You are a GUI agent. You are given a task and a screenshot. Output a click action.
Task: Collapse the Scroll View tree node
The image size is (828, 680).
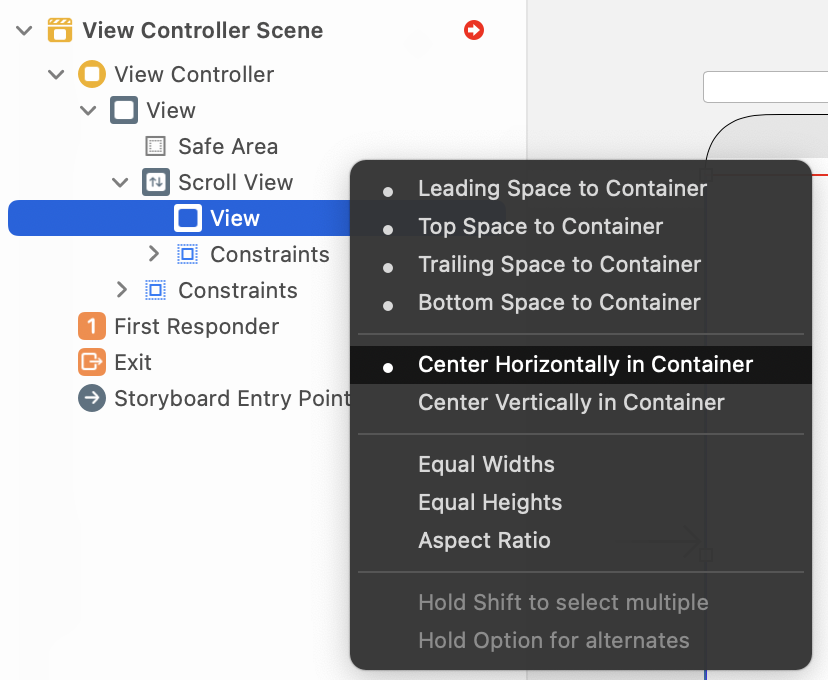coord(120,183)
